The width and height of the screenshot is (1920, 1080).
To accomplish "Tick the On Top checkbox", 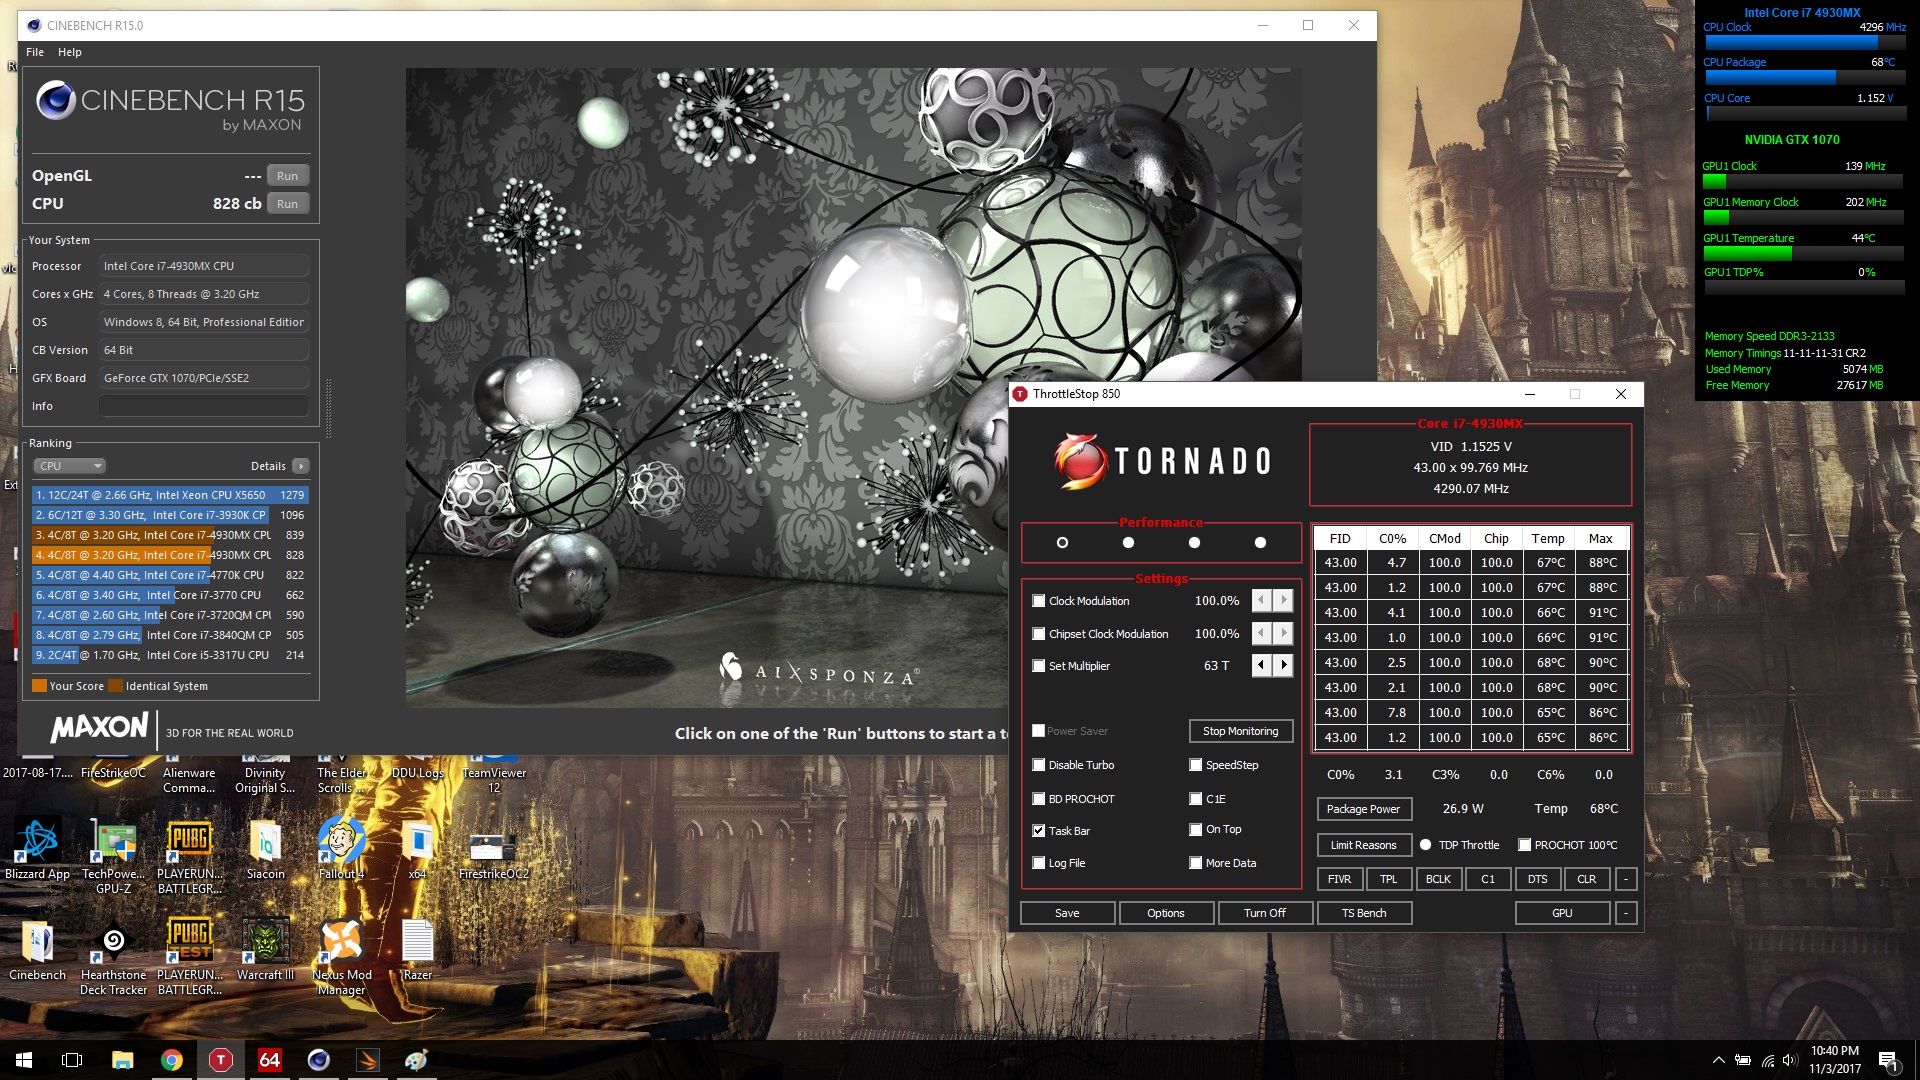I will click(x=1196, y=829).
